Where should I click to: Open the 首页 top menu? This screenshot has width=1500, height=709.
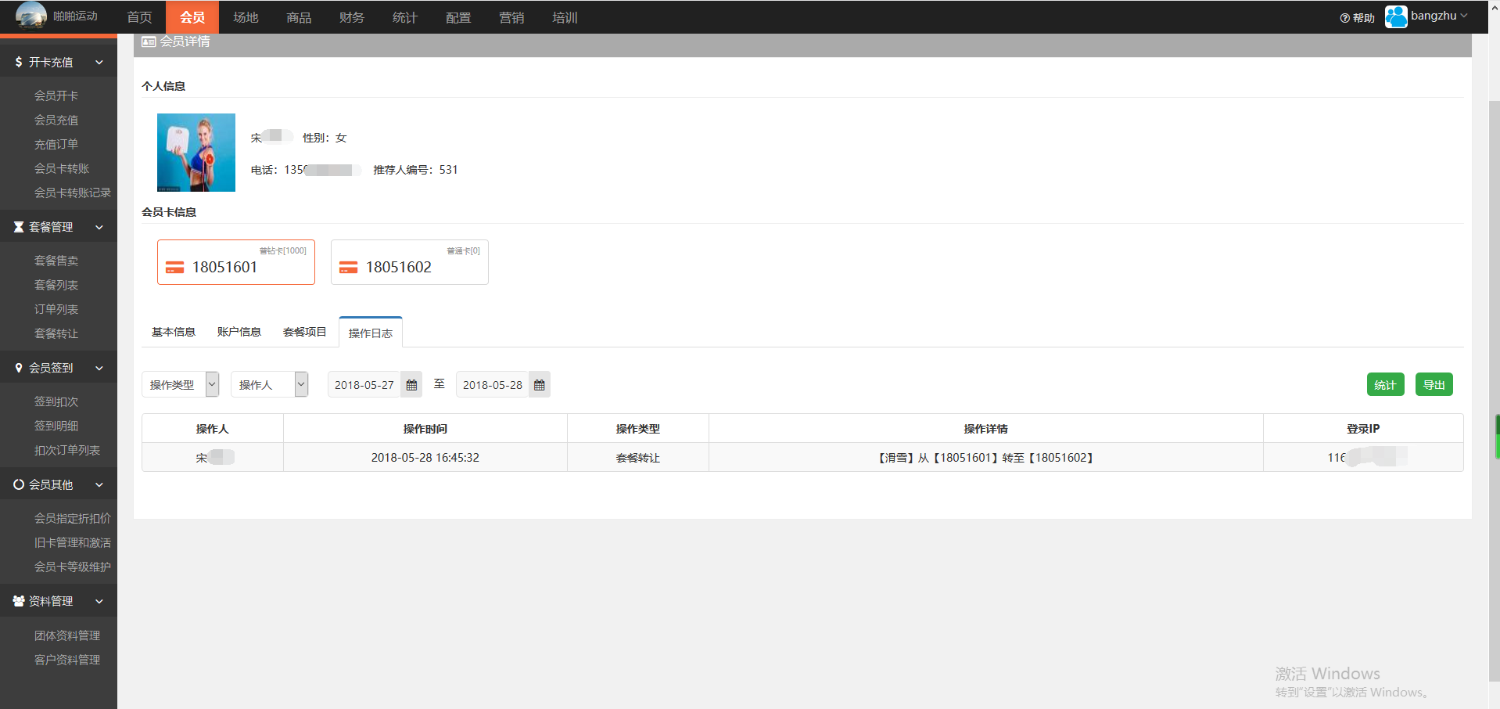coord(140,17)
